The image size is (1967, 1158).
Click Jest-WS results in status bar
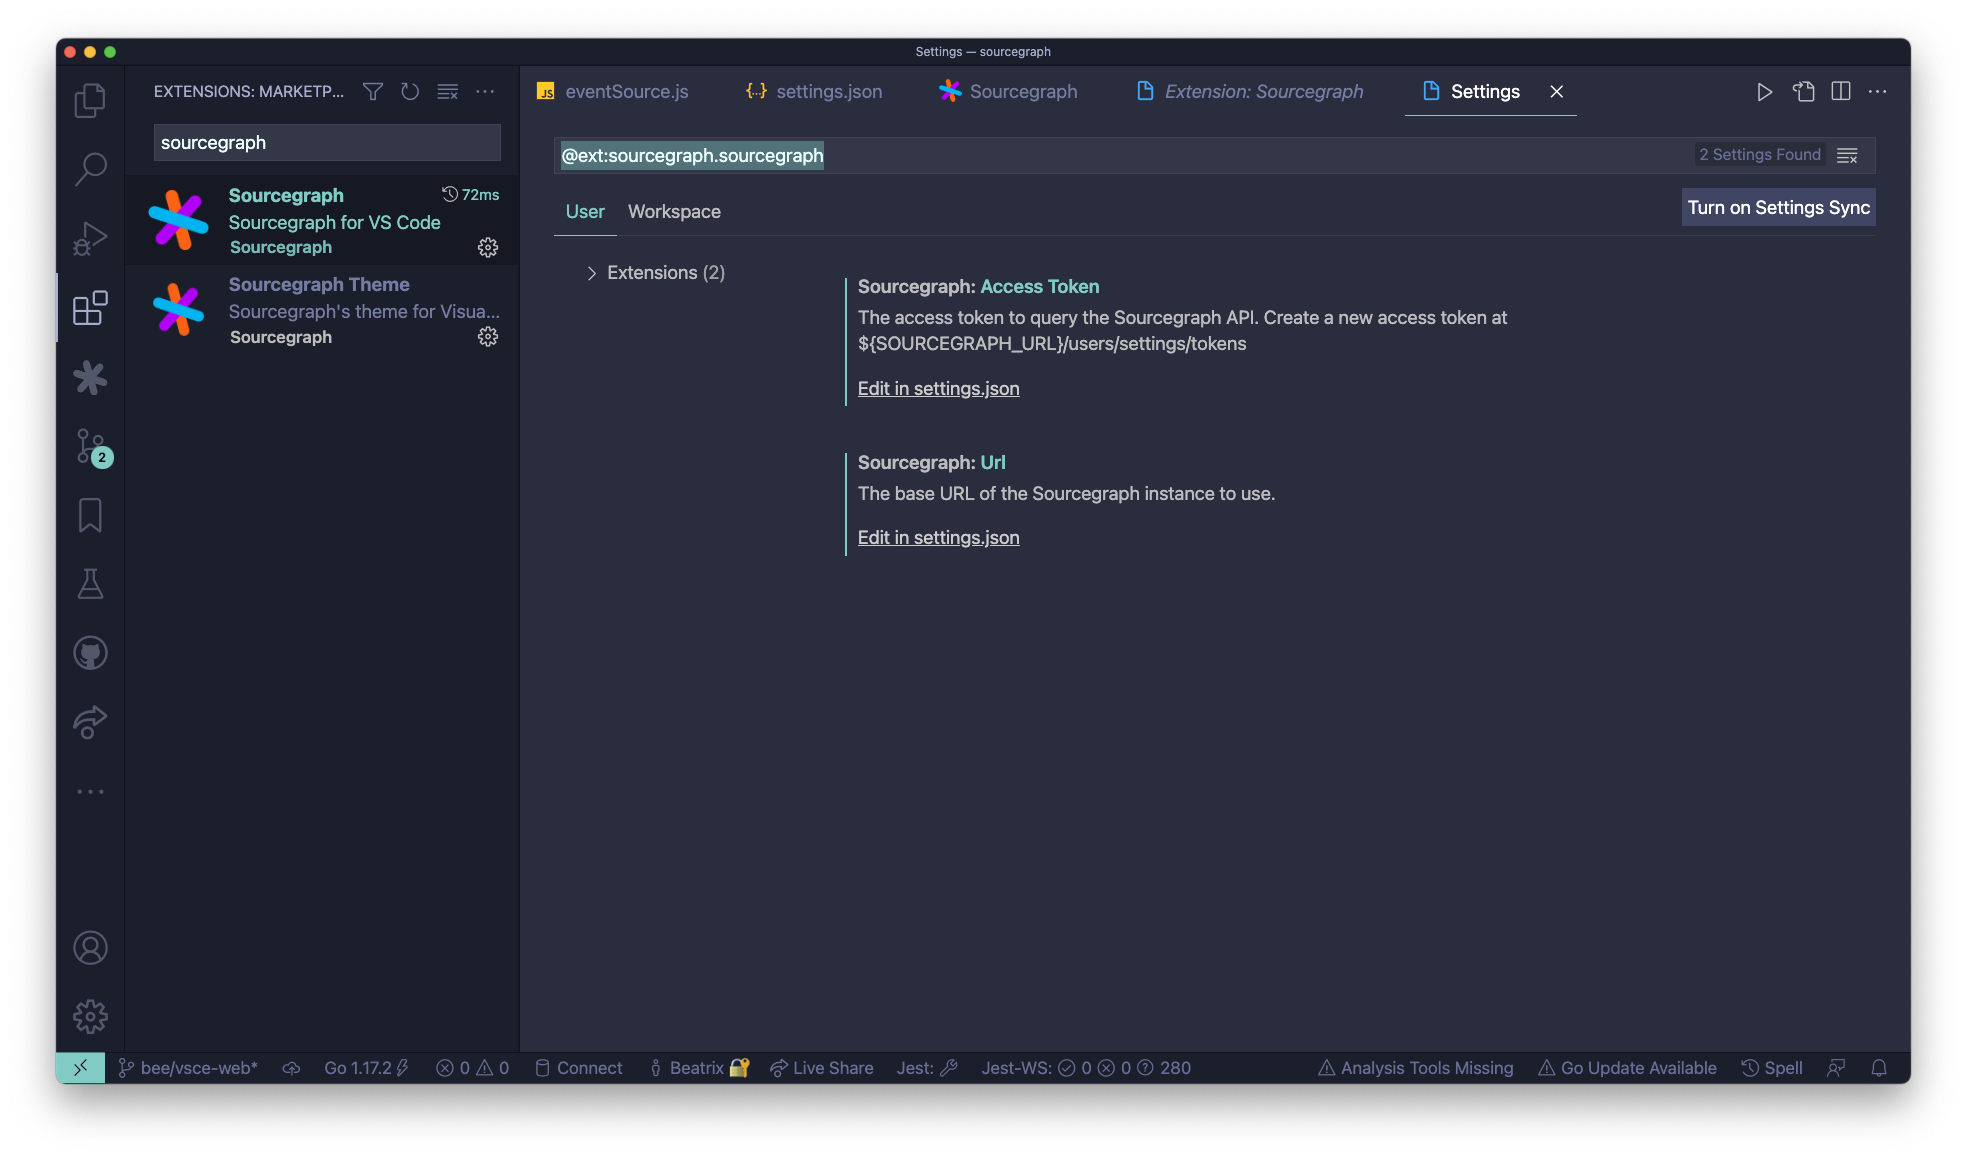coord(1086,1068)
